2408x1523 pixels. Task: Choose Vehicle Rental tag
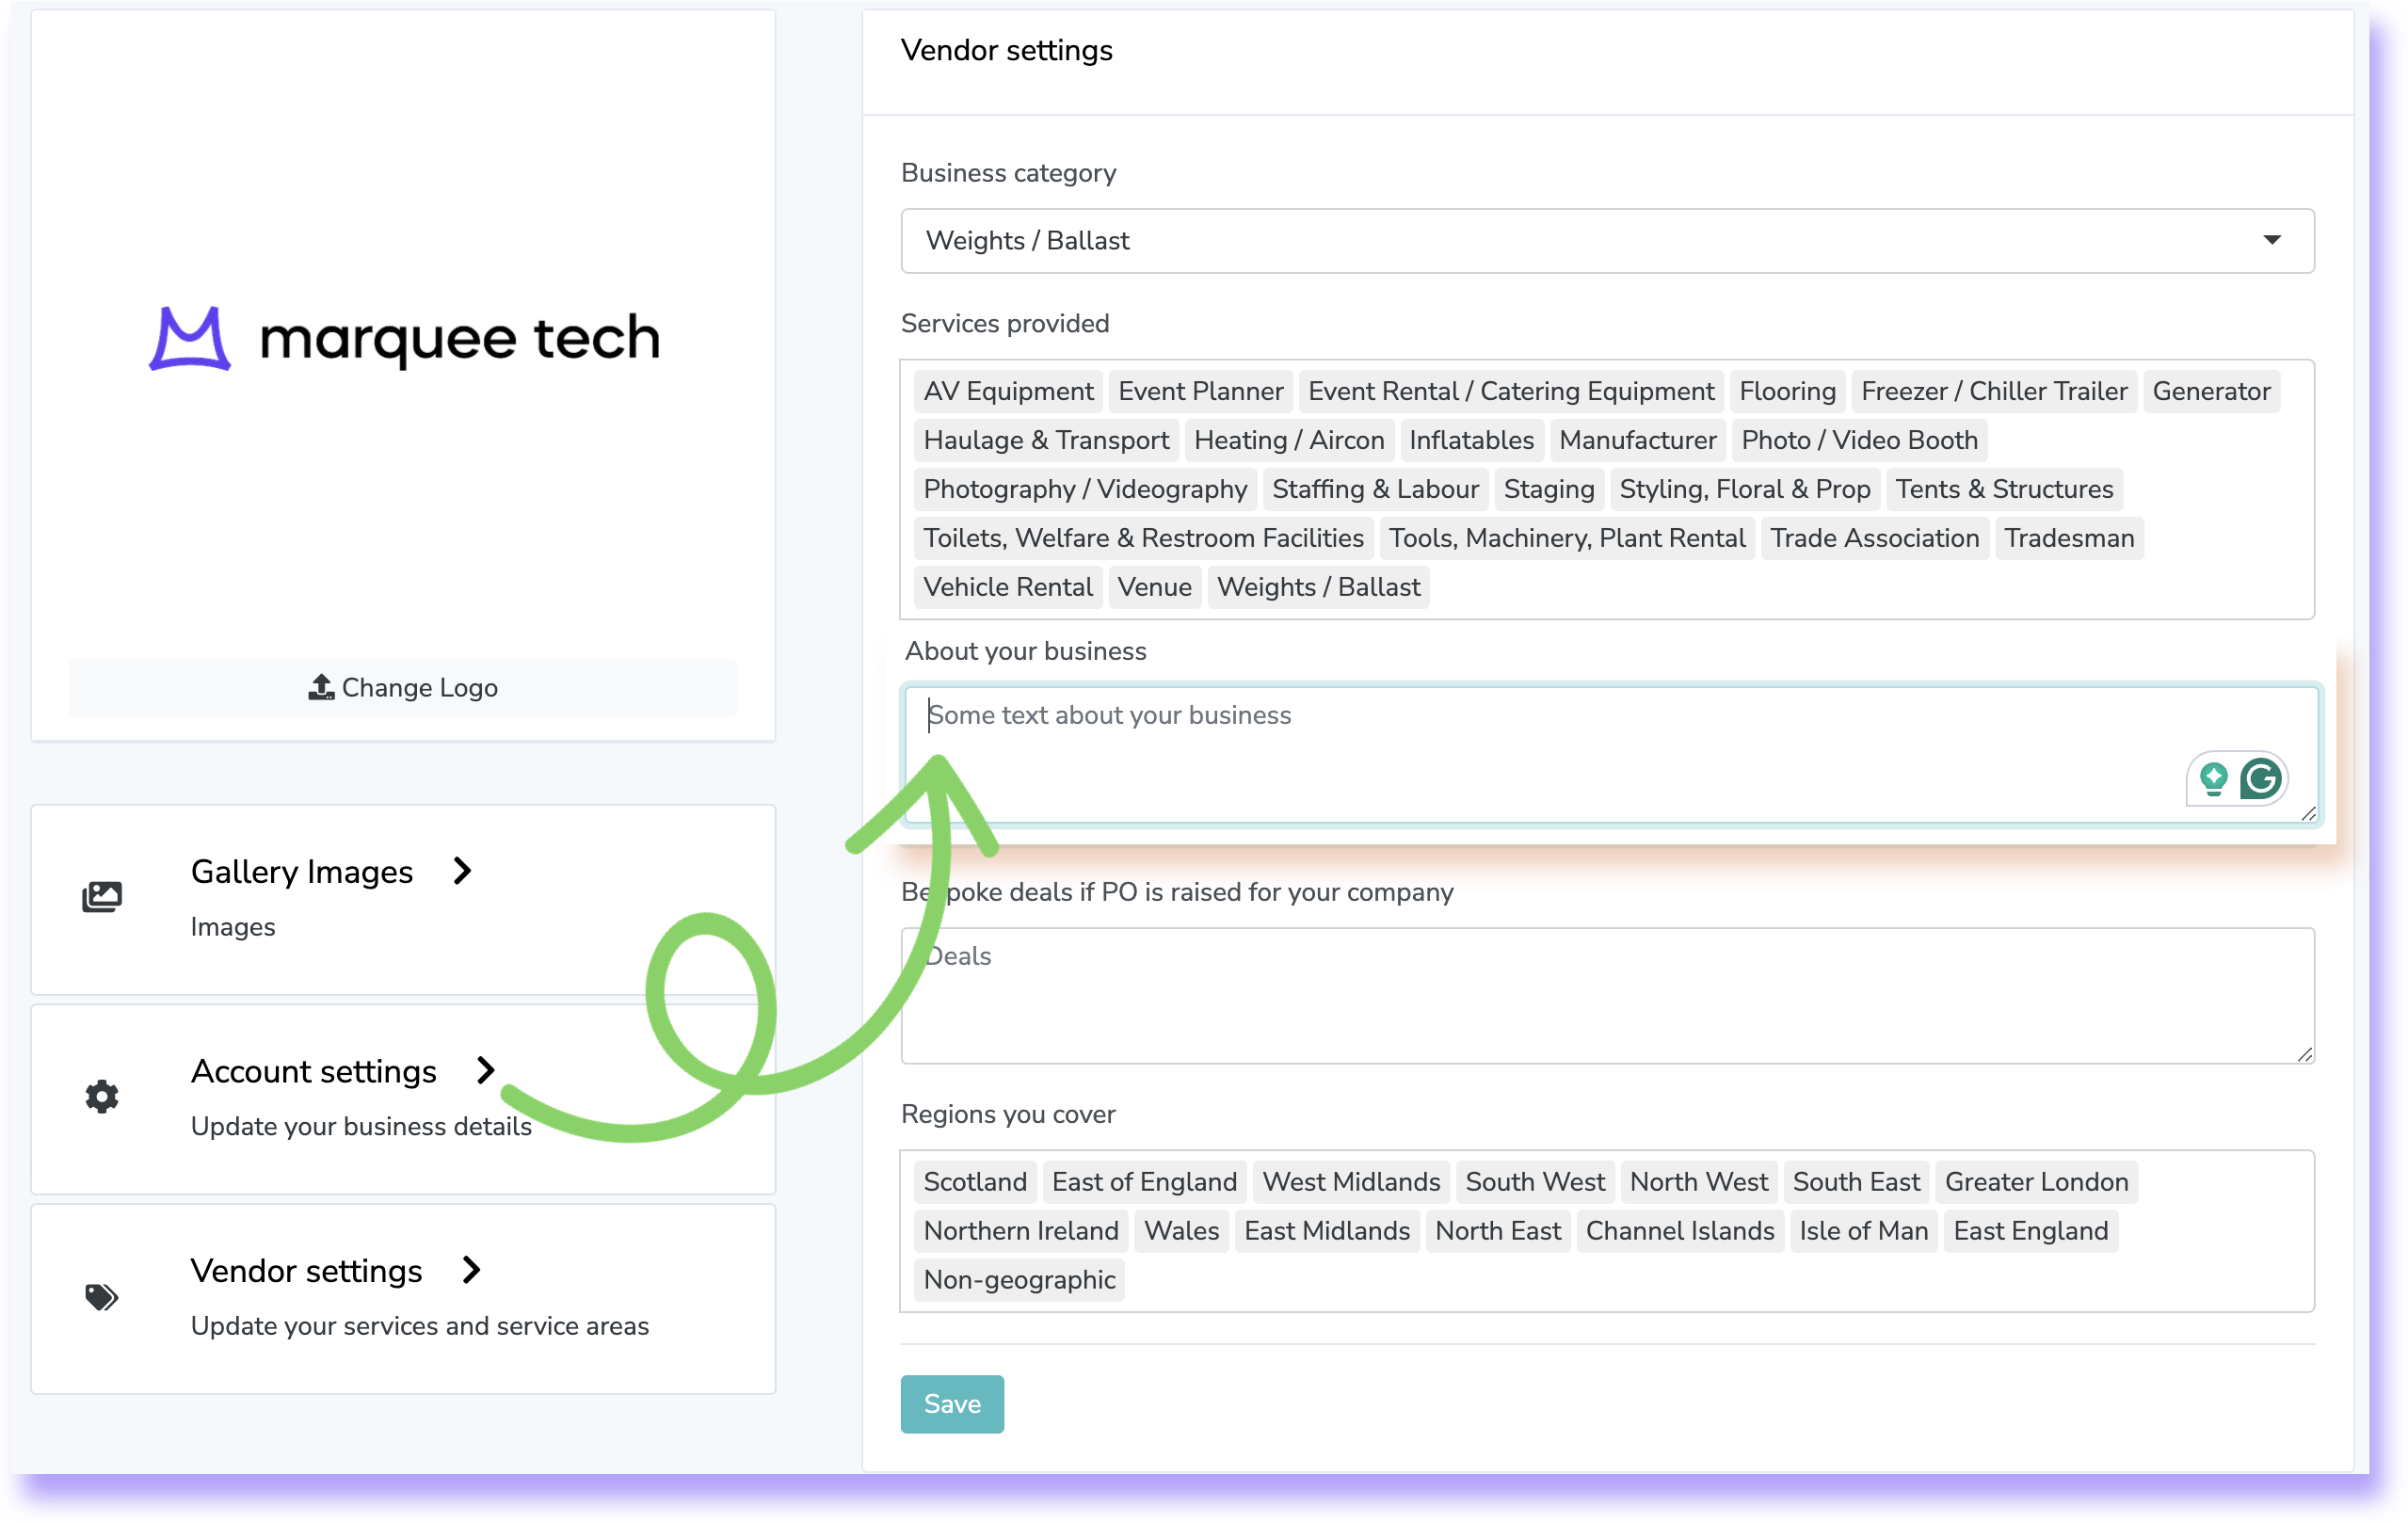pos(1008,587)
